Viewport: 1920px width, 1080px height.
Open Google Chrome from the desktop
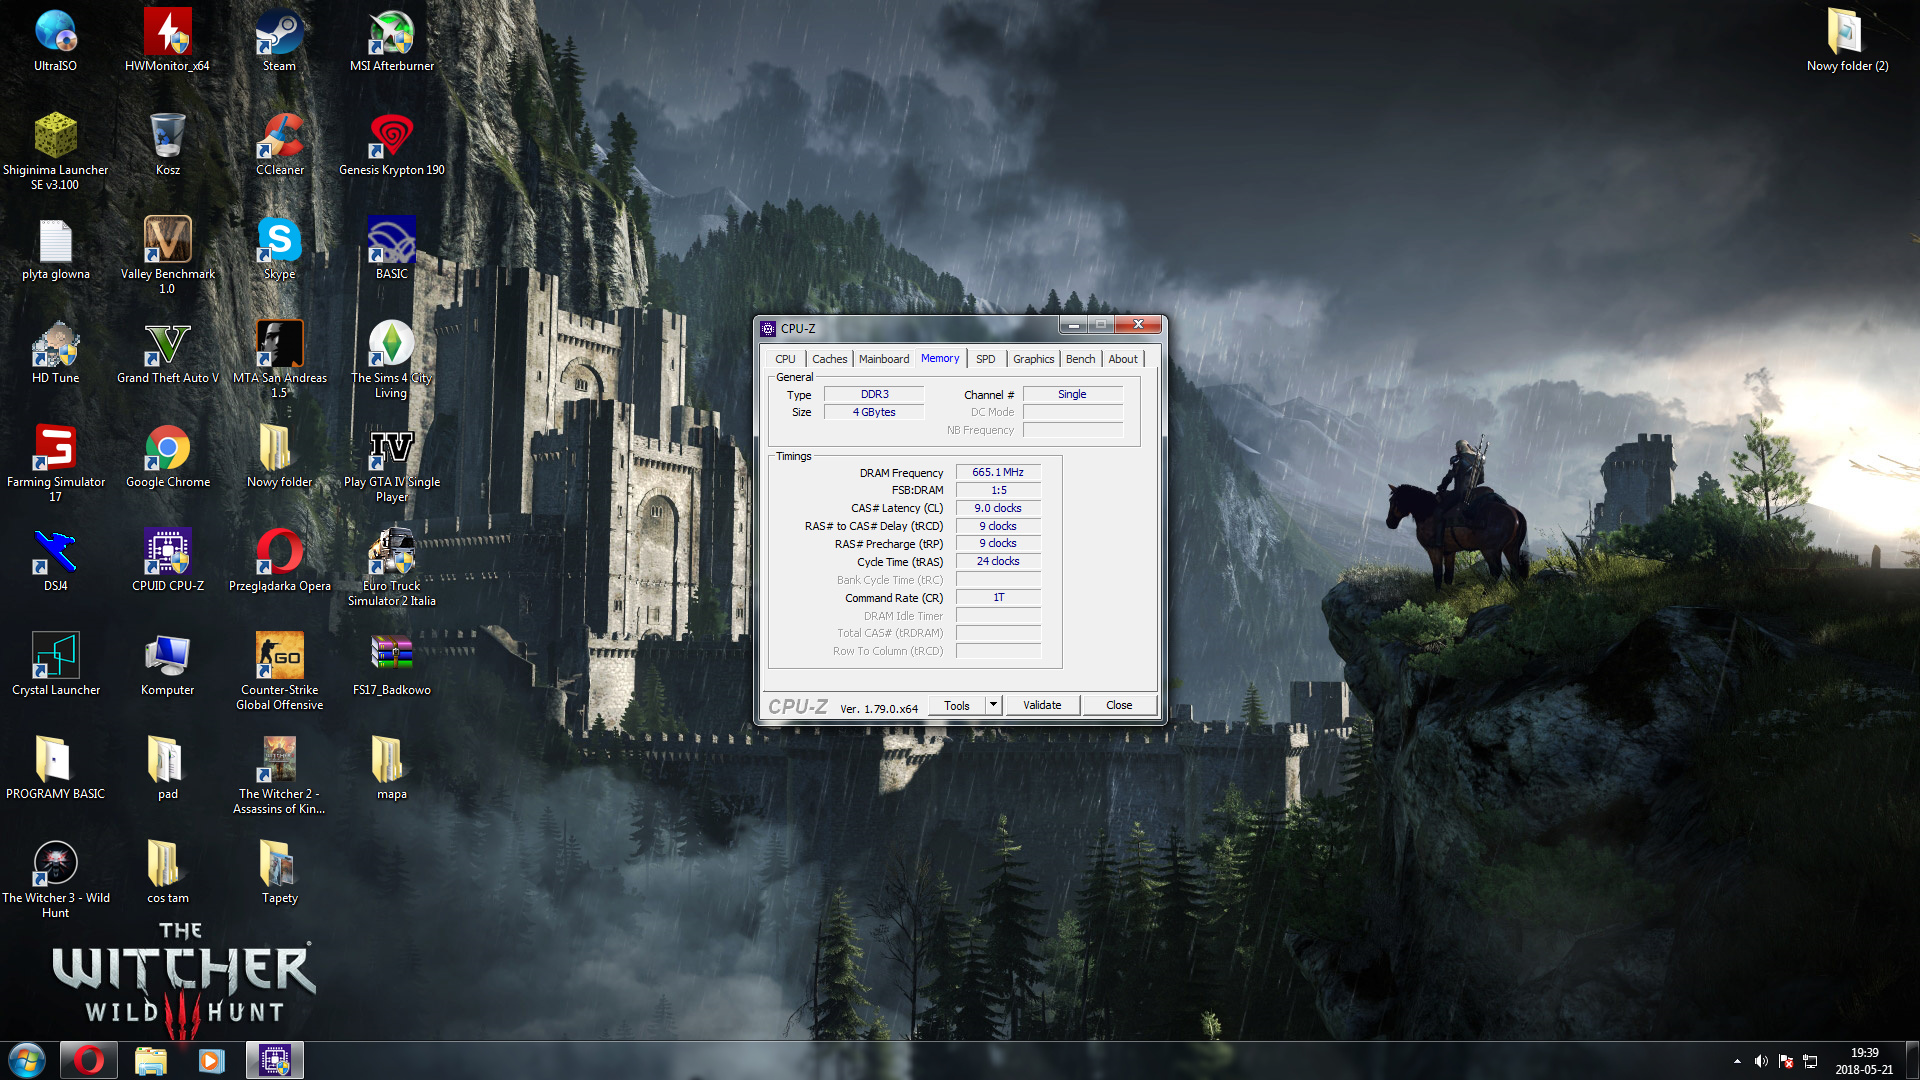(167, 457)
